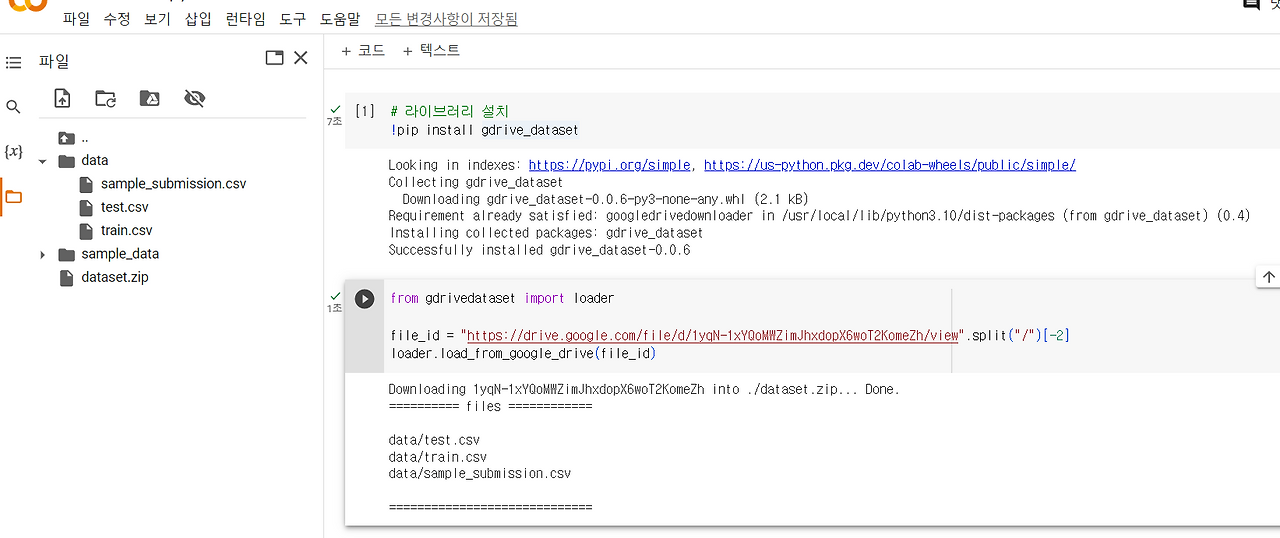The image size is (1280, 538).
Task: Click 'data/test.csv' output text
Action: 434,440
